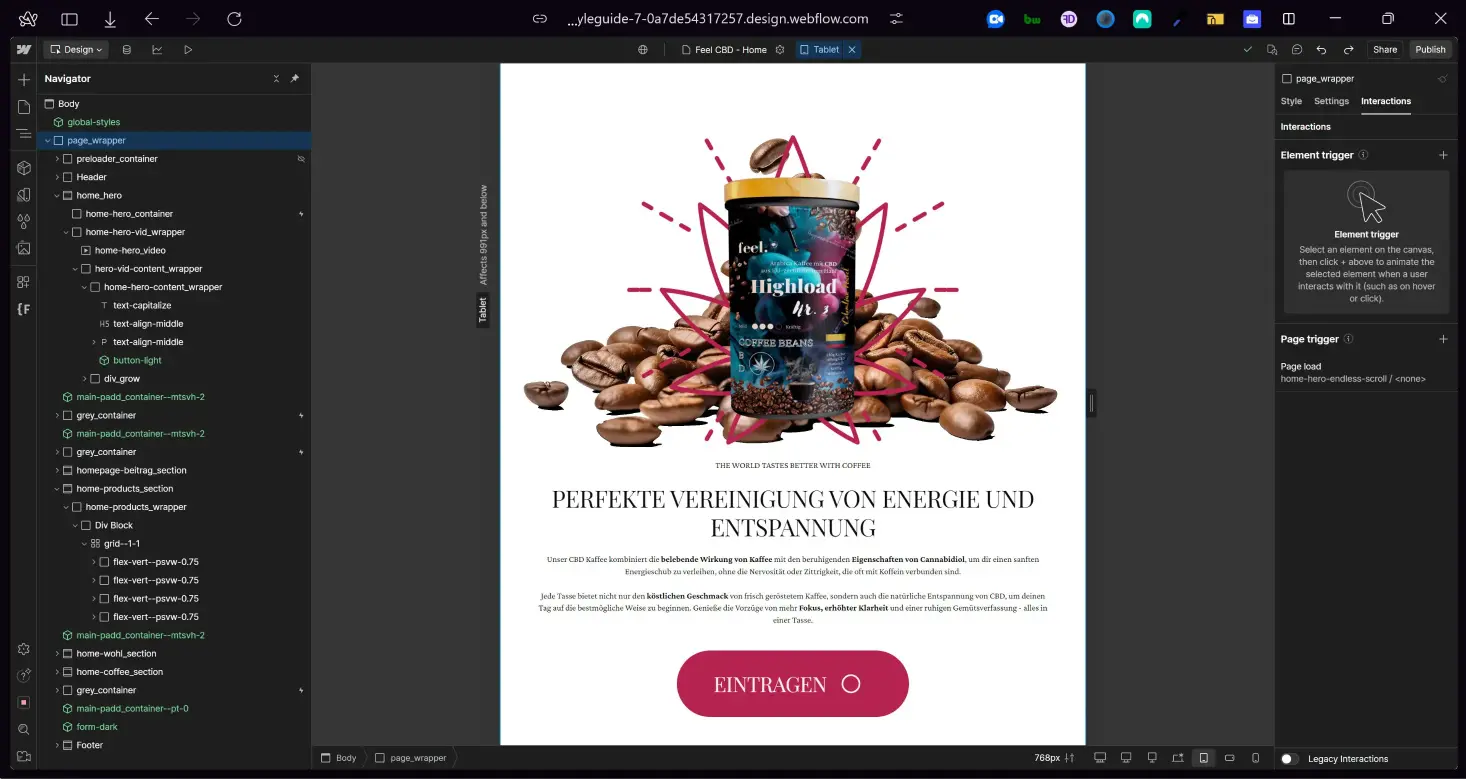Open the Comments speech bubble icon
Viewport: 1466px width, 779px height.
[1297, 49]
